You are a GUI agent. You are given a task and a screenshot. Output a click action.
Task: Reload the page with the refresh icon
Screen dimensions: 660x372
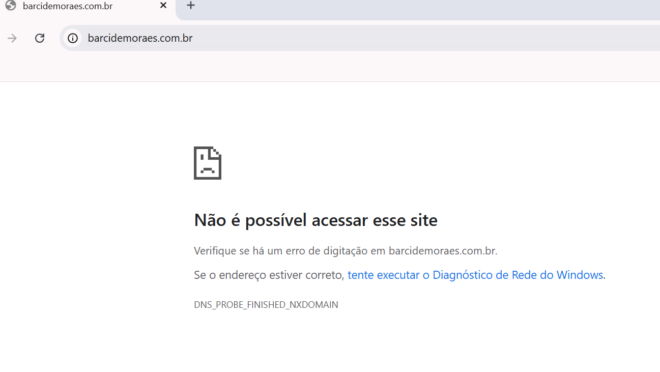(x=40, y=38)
